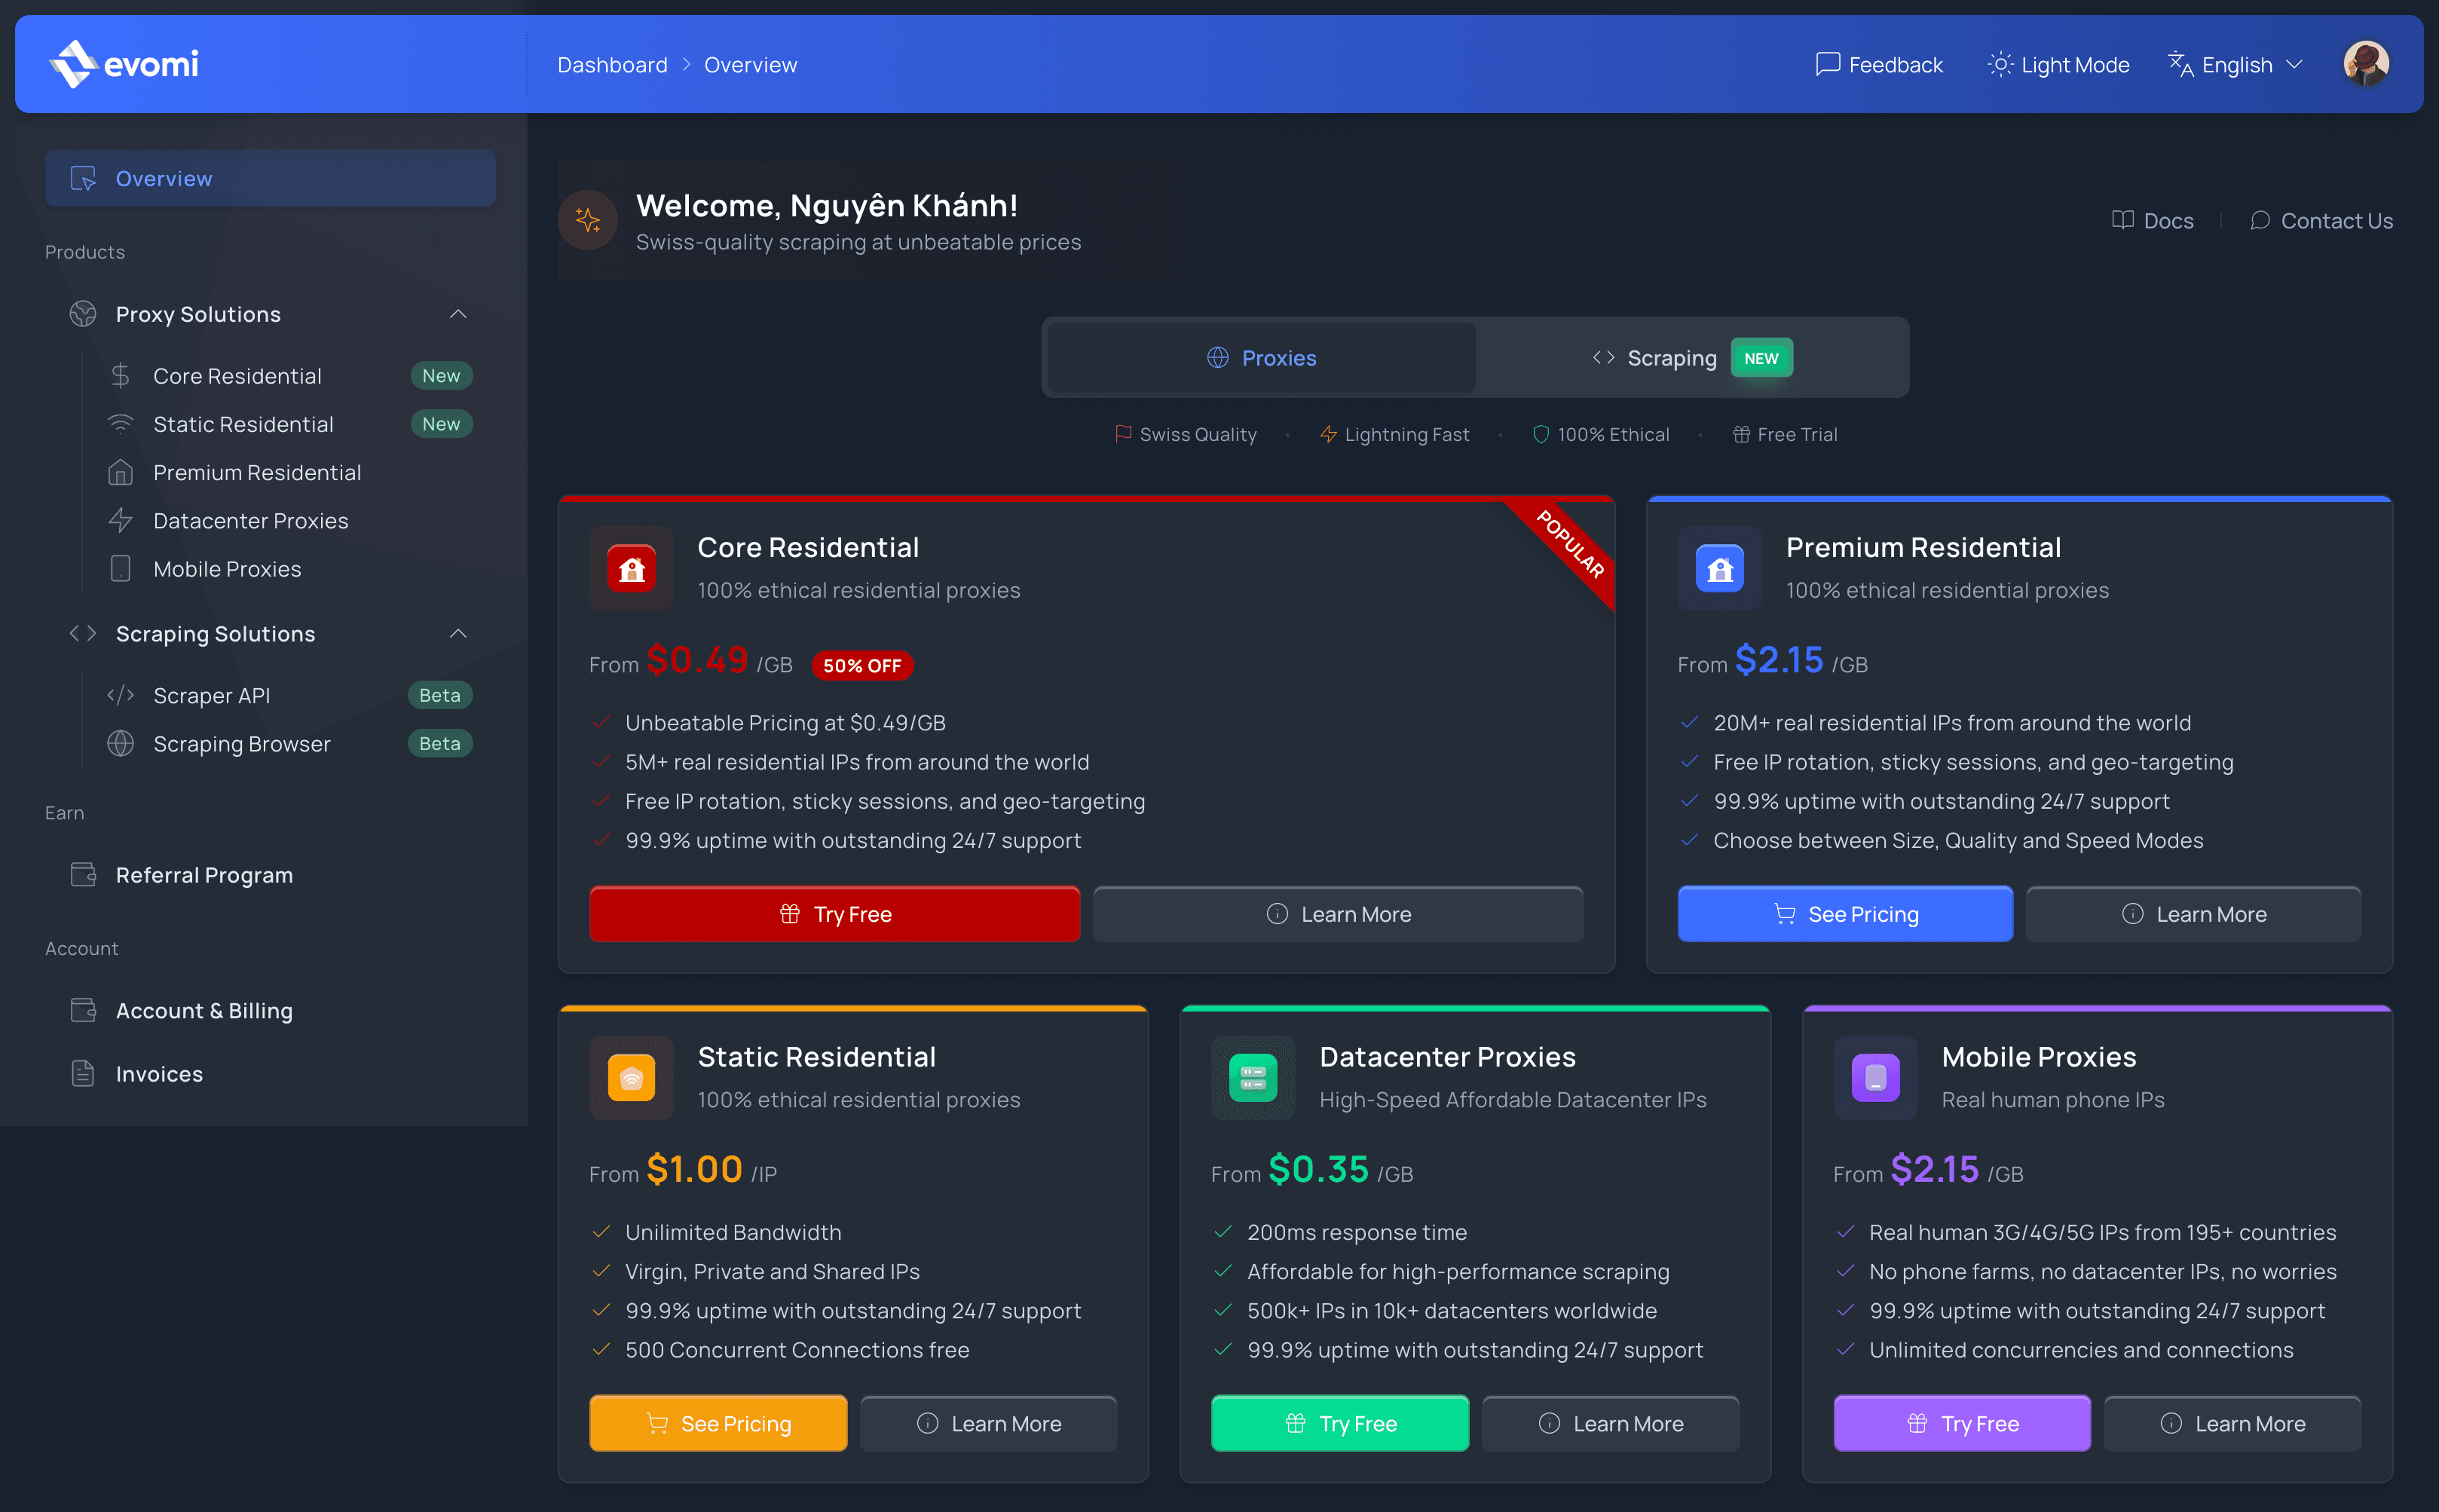Enable the Proxies view

click(x=1260, y=357)
